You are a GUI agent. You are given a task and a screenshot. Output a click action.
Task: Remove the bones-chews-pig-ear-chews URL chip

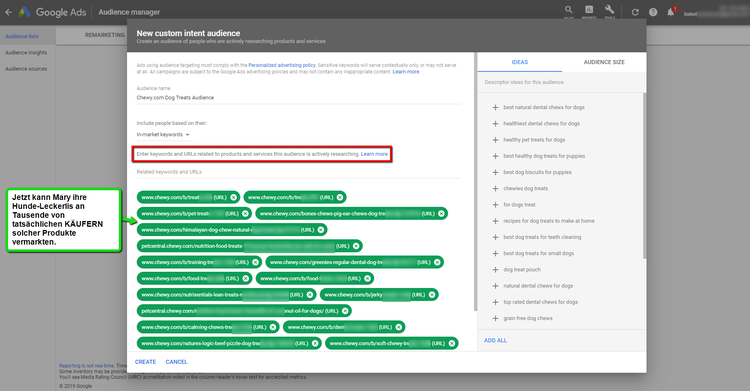[441, 213]
